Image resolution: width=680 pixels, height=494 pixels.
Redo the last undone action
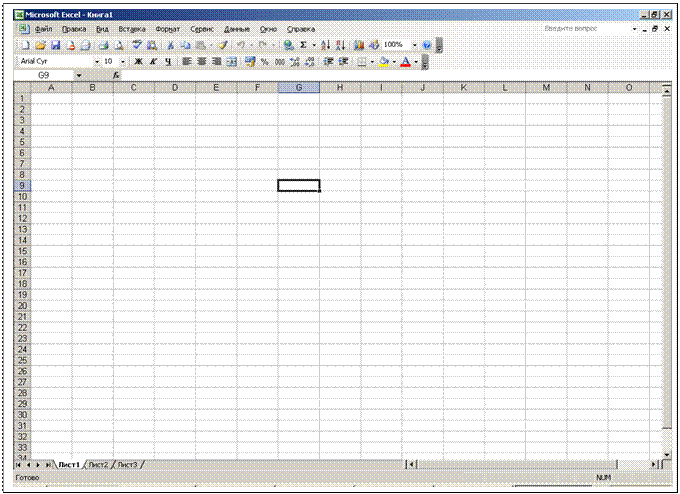tap(262, 45)
